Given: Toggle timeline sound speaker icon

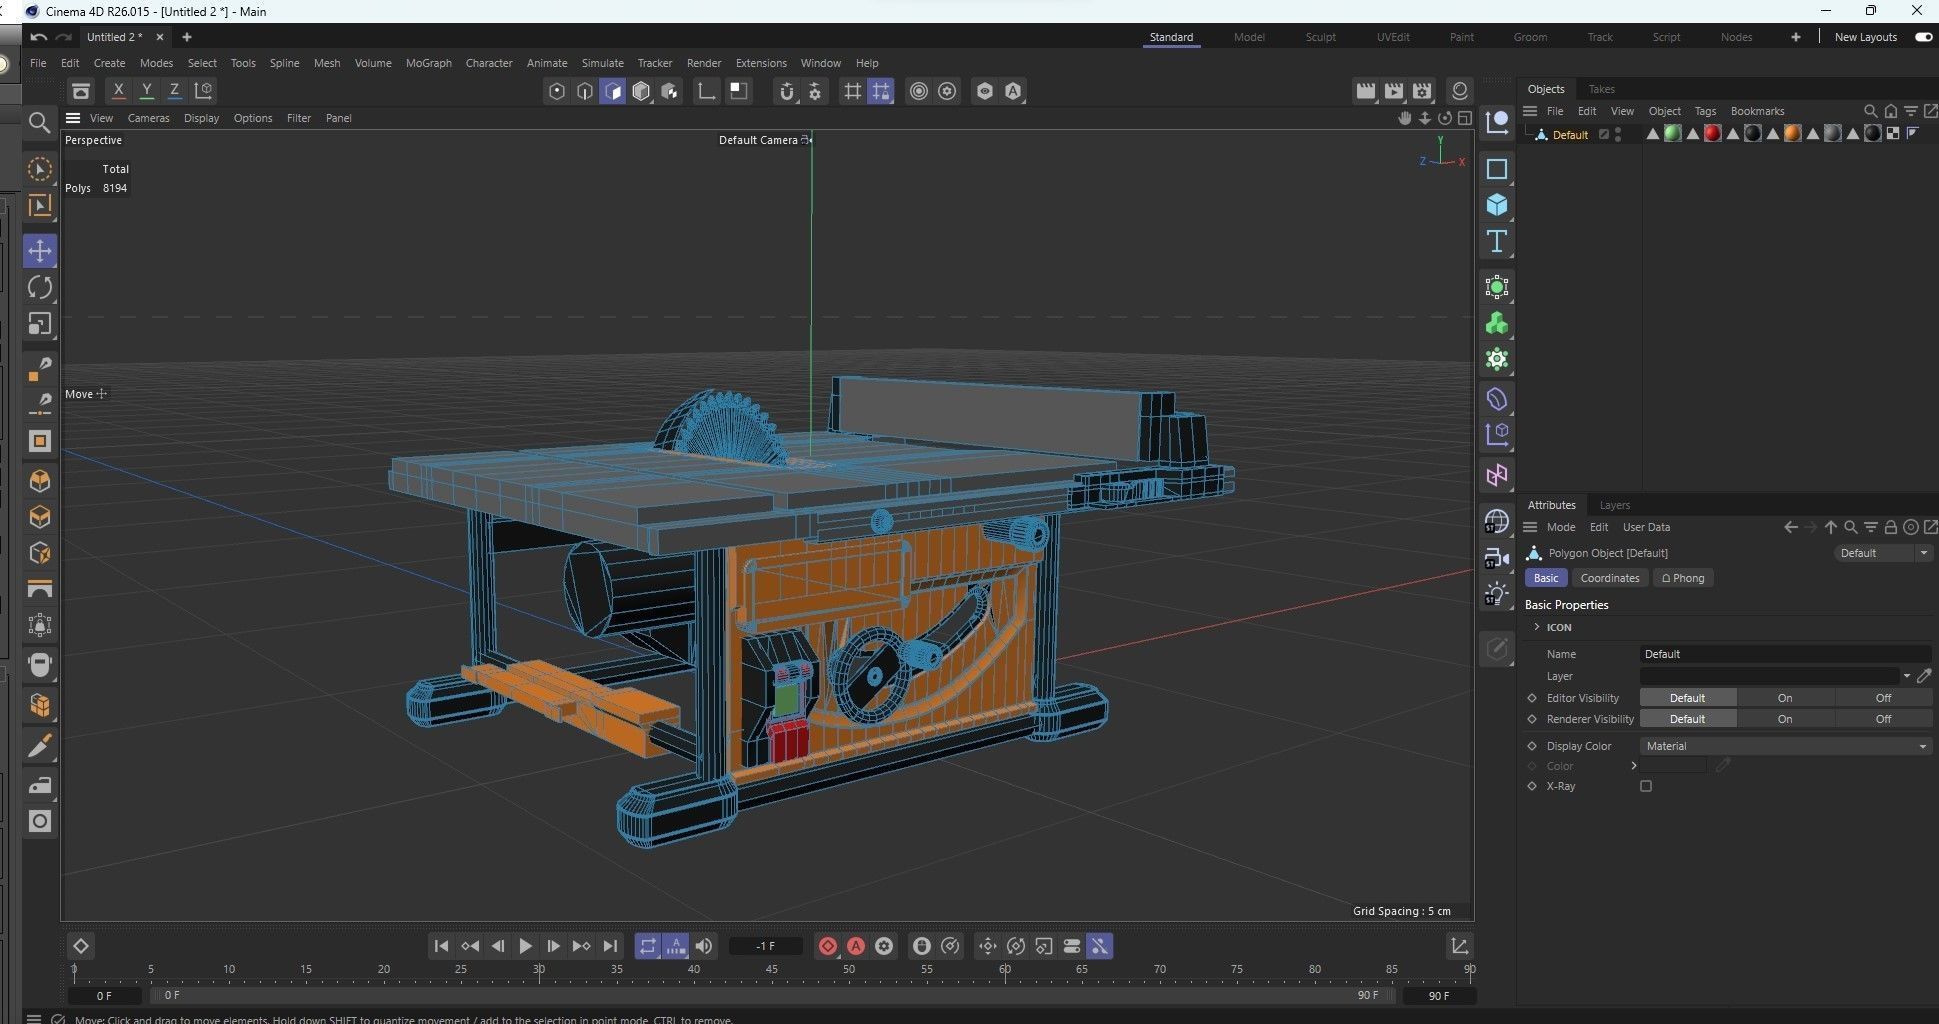Looking at the screenshot, I should pos(704,946).
